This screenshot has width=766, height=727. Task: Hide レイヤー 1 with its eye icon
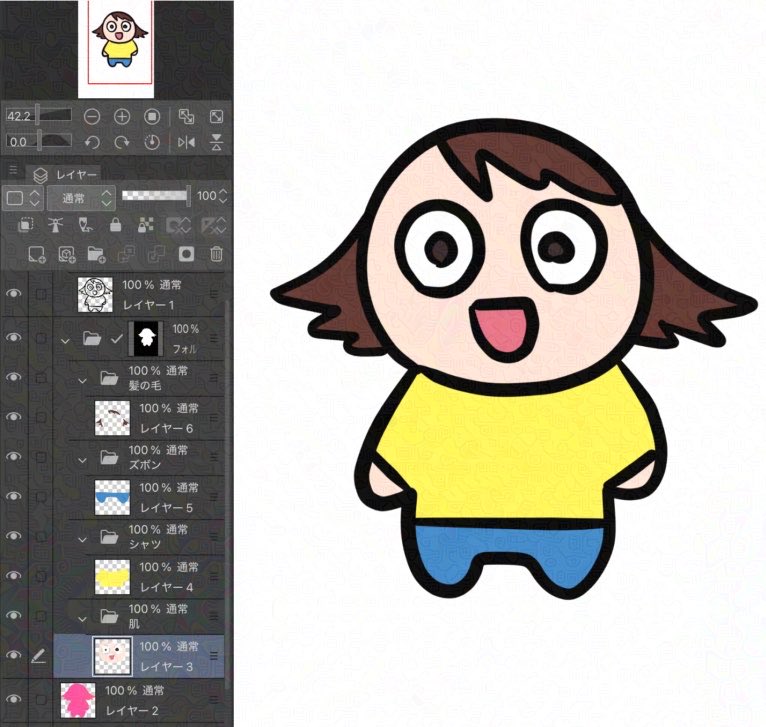pos(14,293)
